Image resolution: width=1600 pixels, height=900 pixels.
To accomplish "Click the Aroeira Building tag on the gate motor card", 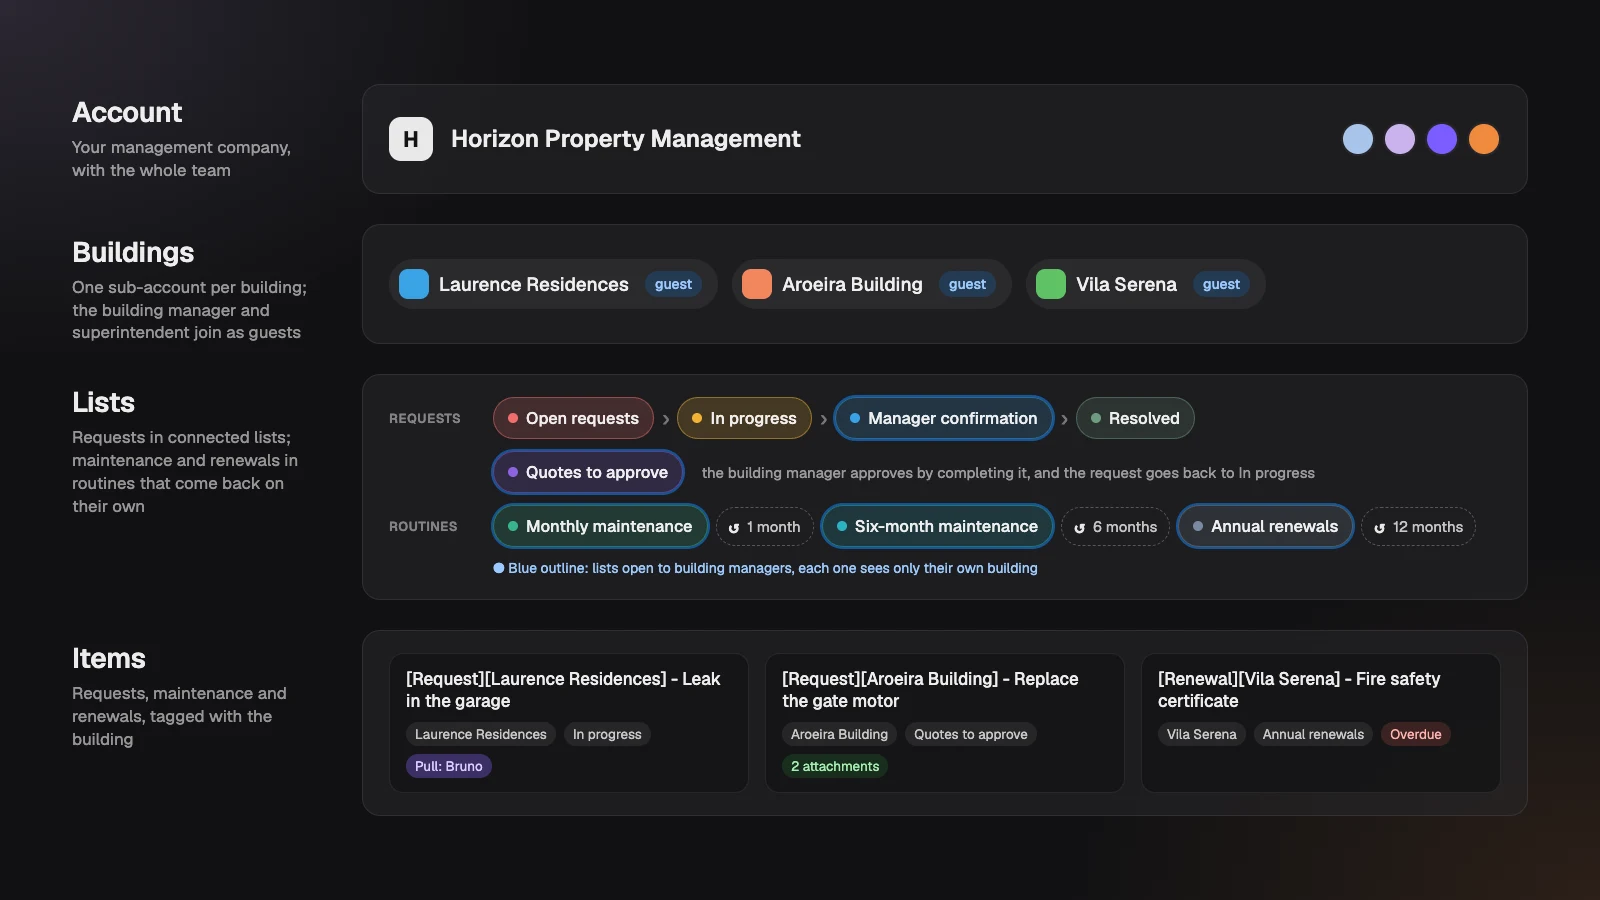I will point(839,734).
